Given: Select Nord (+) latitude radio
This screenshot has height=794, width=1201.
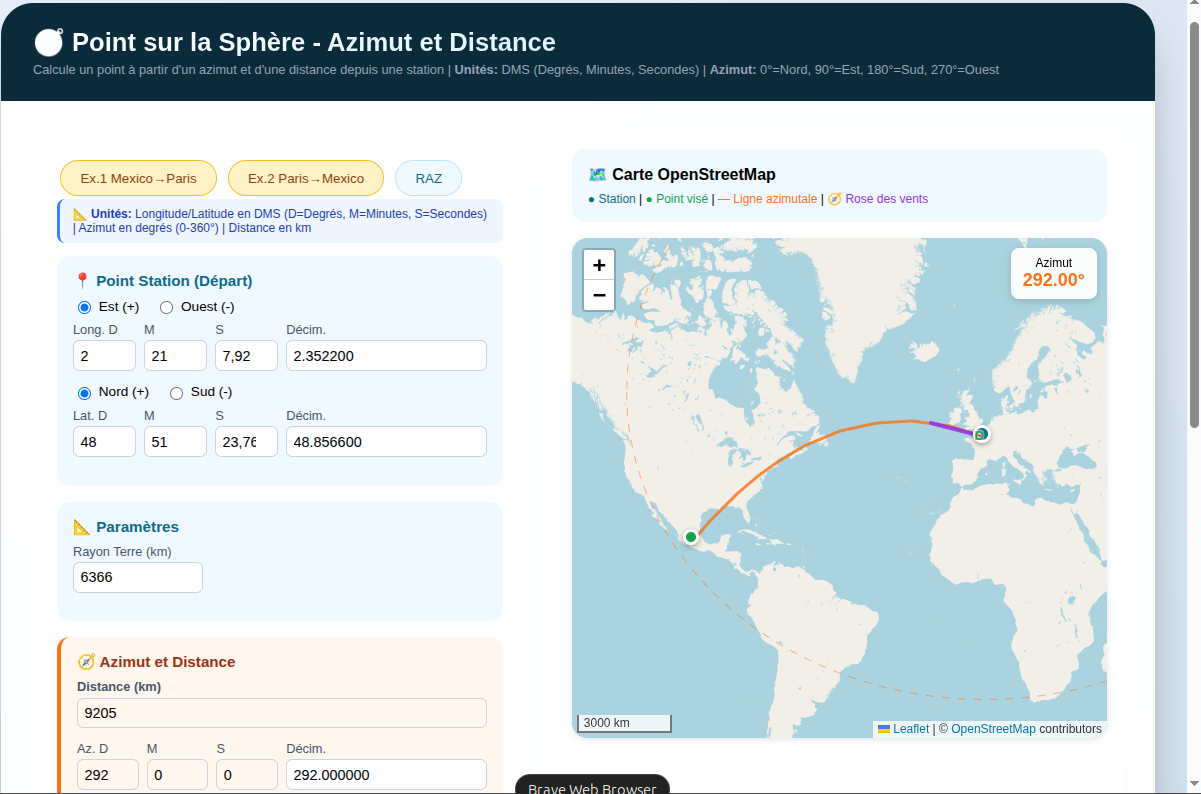Looking at the screenshot, I should (85, 393).
